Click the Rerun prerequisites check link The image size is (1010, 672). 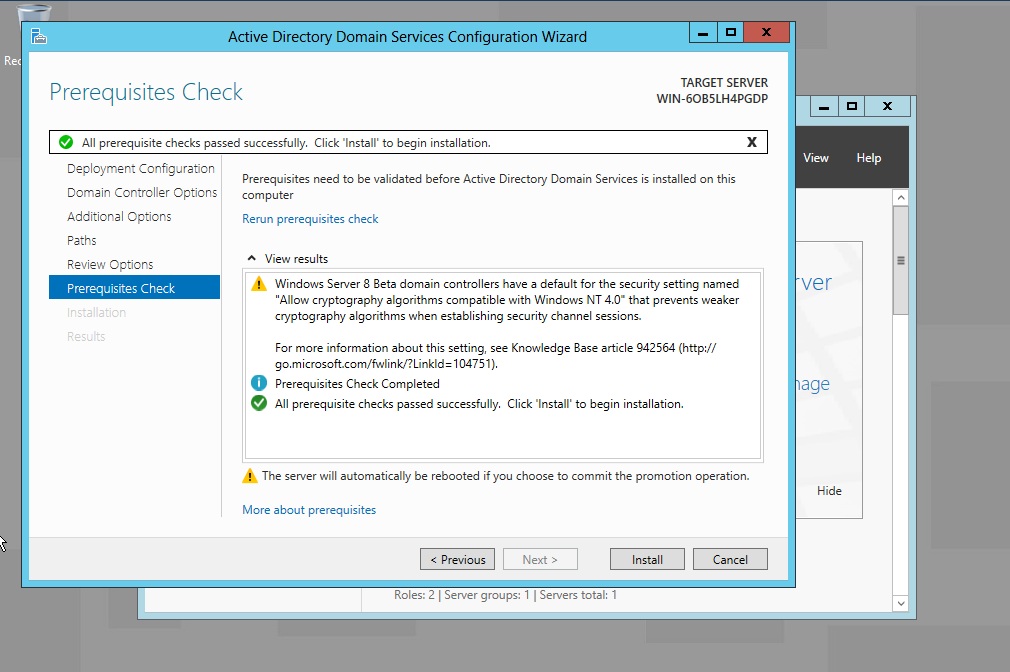pos(310,219)
